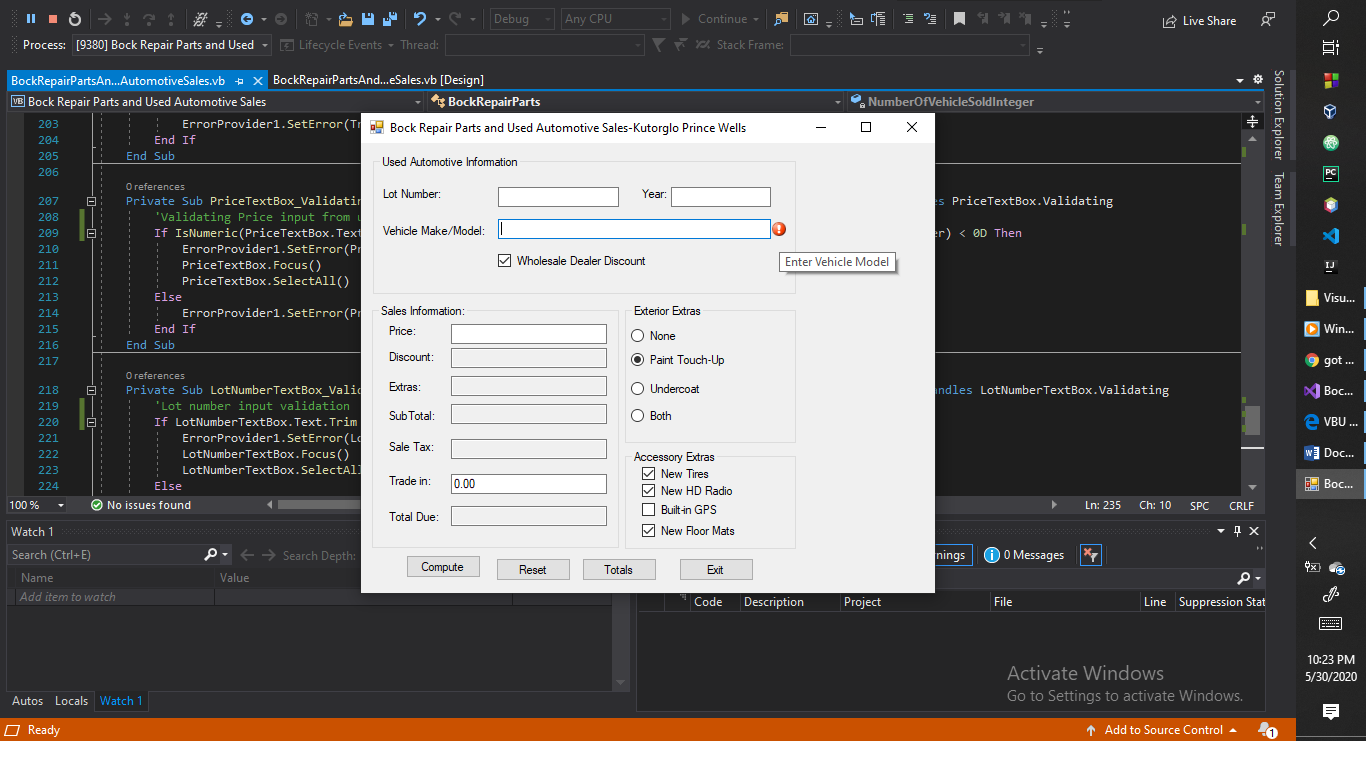
Task: Open the feedback icon beside Live Share
Action: click(x=1268, y=20)
